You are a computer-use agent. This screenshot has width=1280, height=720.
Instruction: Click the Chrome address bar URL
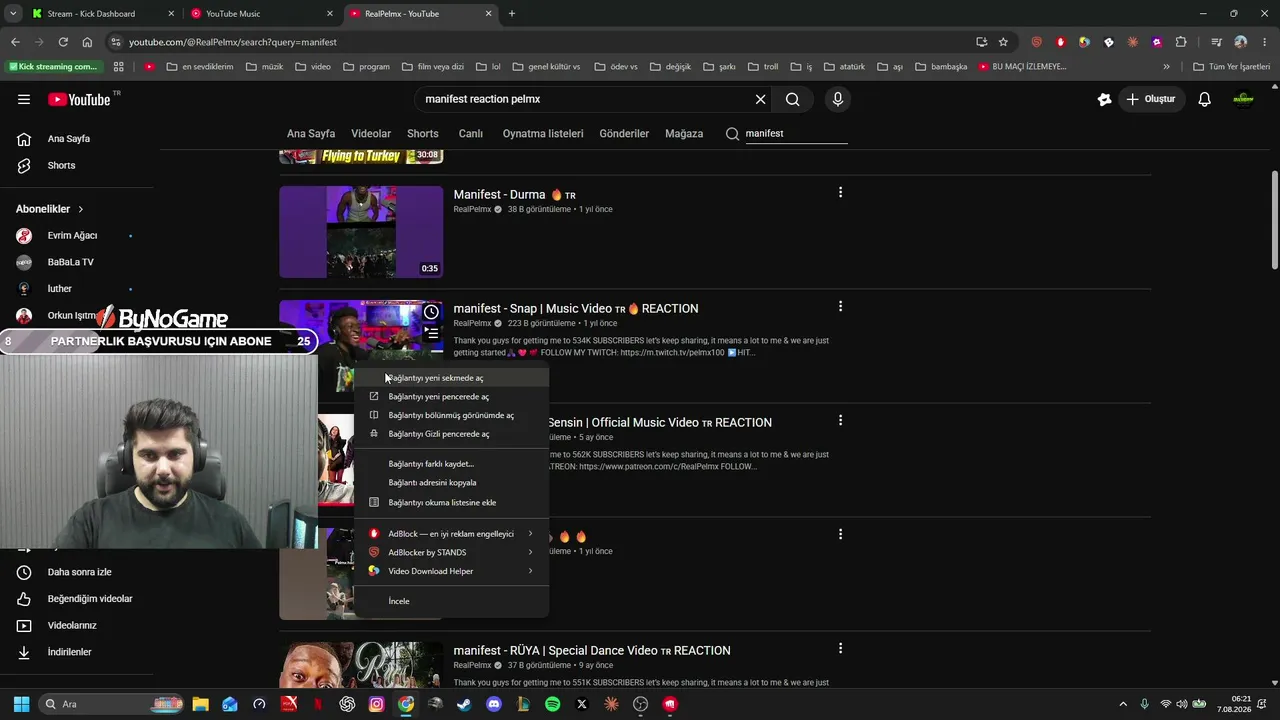click(x=233, y=42)
